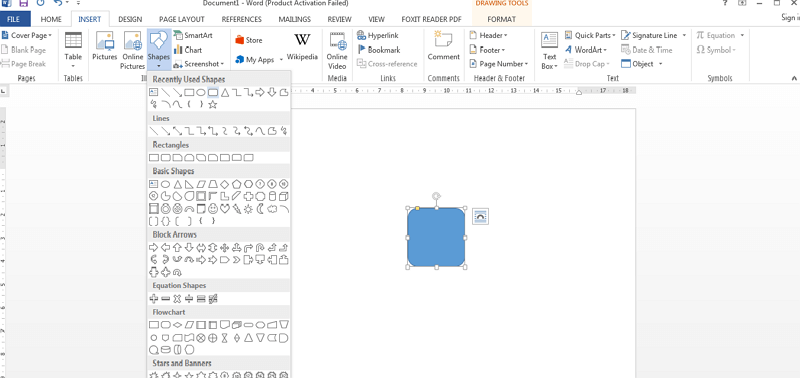This screenshot has height=378, width=800.
Task: Insert a SmartArt graphic
Action: [193, 35]
